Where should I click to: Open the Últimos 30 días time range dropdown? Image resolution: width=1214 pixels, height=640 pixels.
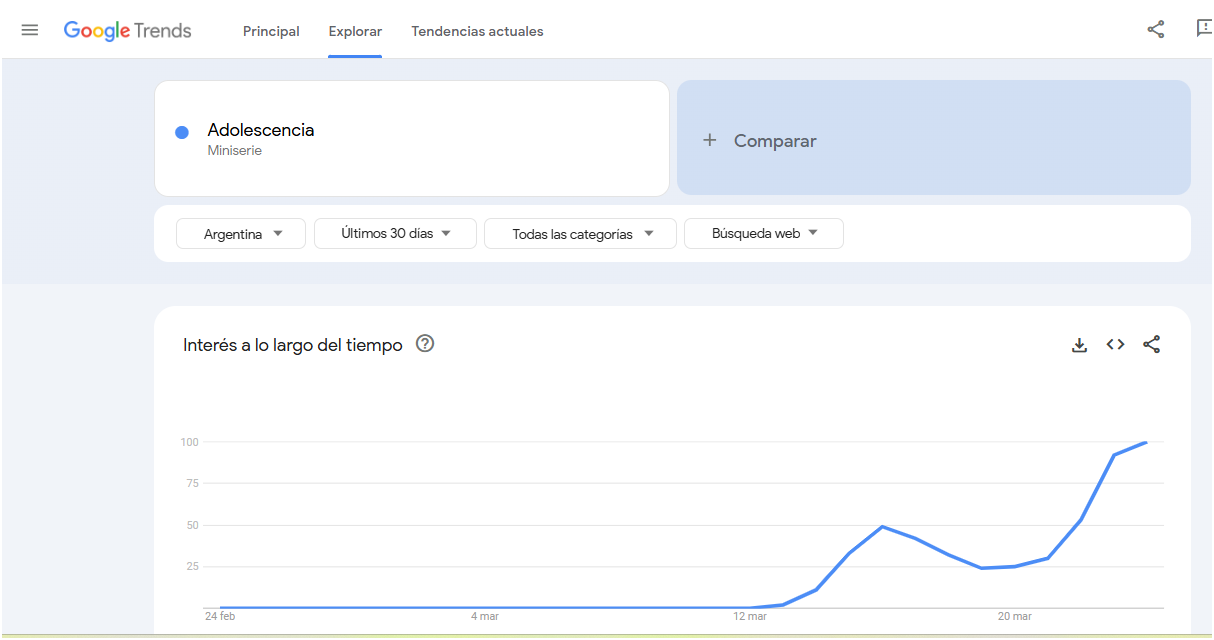click(x=395, y=233)
